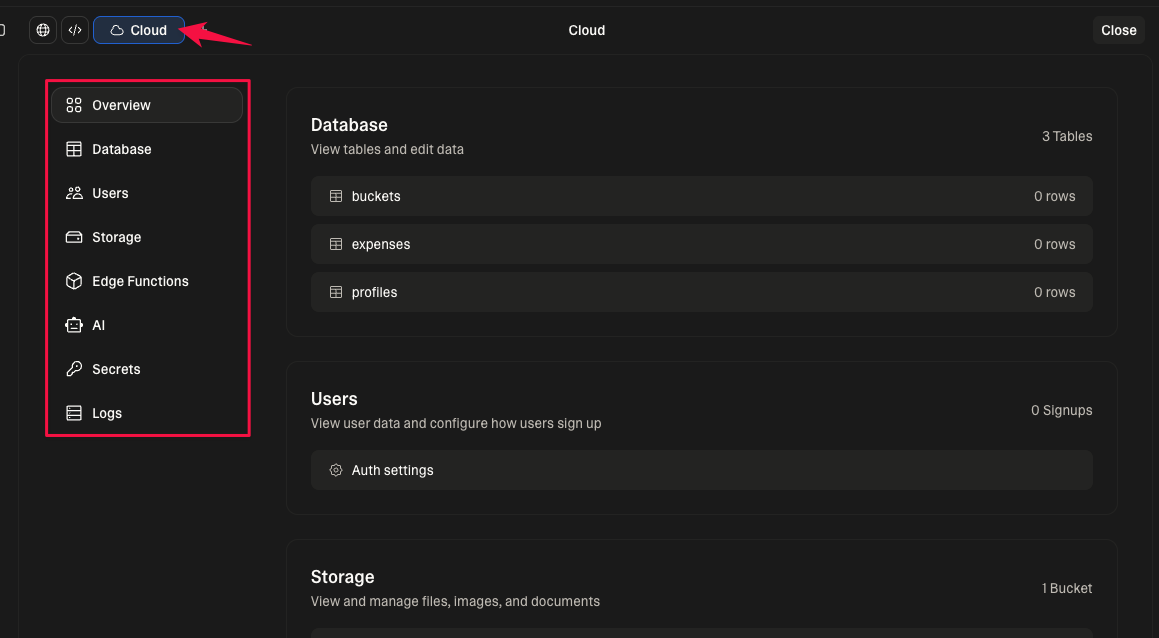
Task: Close the Cloud panel
Action: [x=1117, y=29]
